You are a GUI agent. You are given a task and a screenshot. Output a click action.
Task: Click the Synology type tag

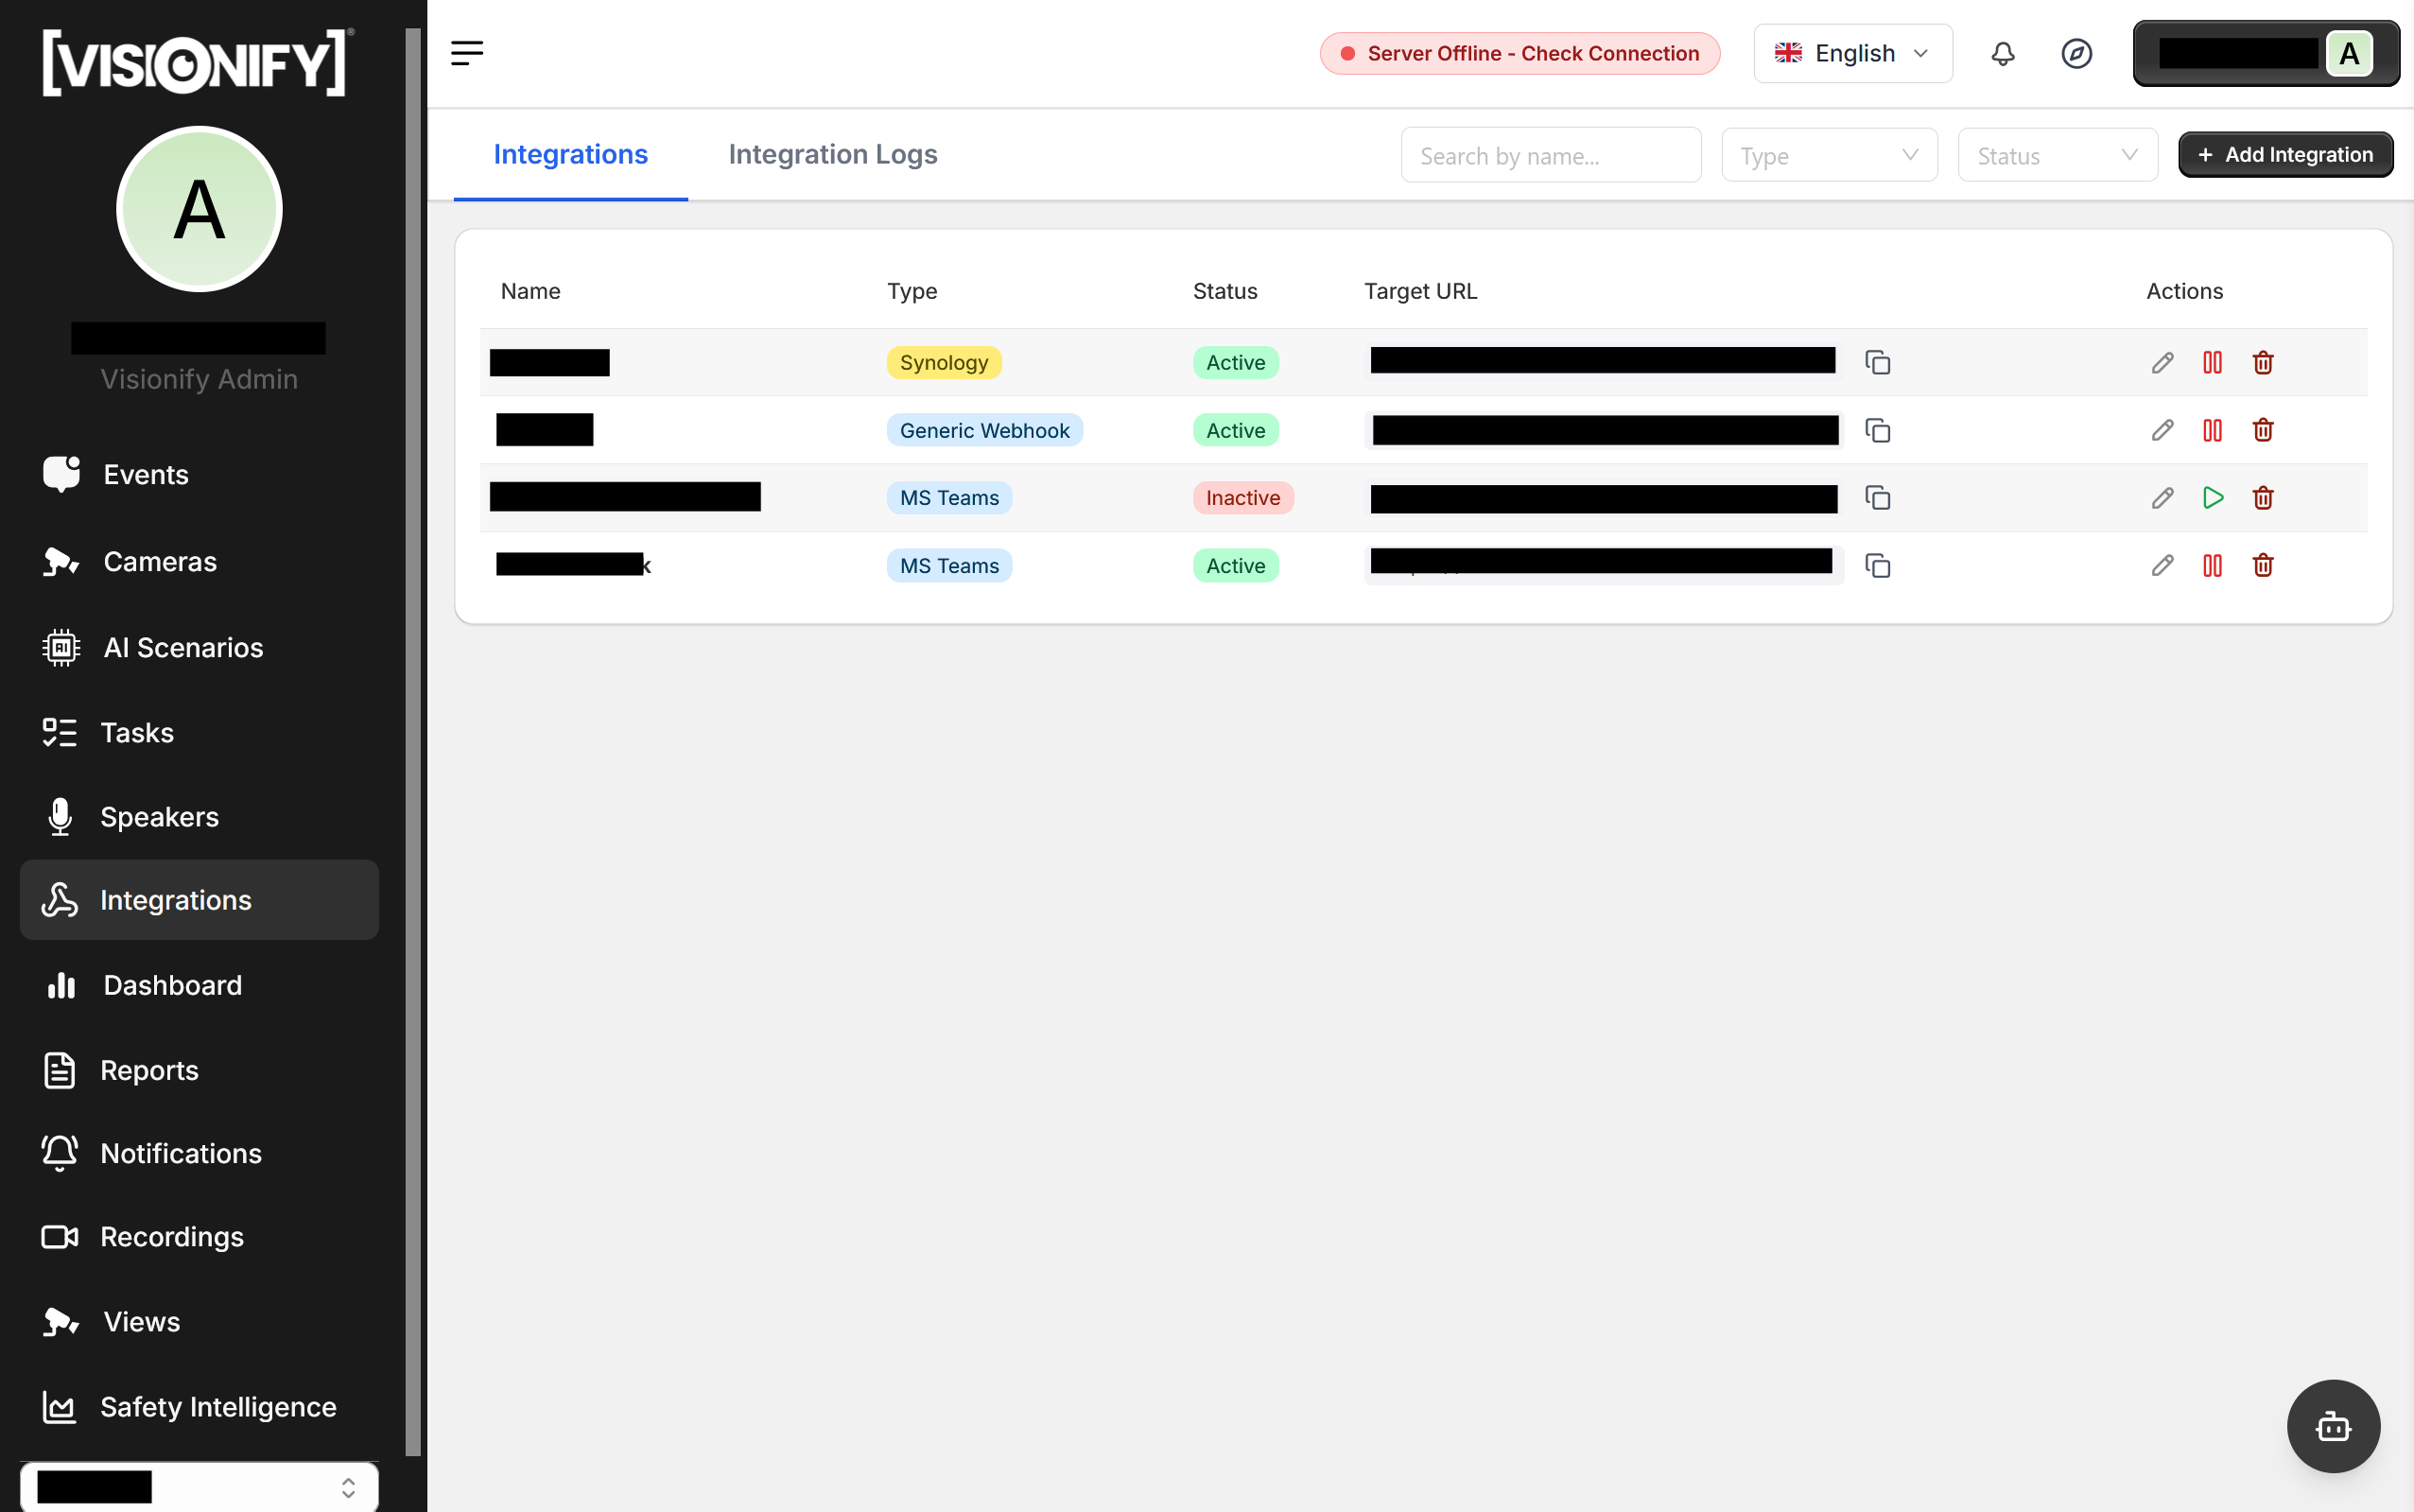point(943,362)
